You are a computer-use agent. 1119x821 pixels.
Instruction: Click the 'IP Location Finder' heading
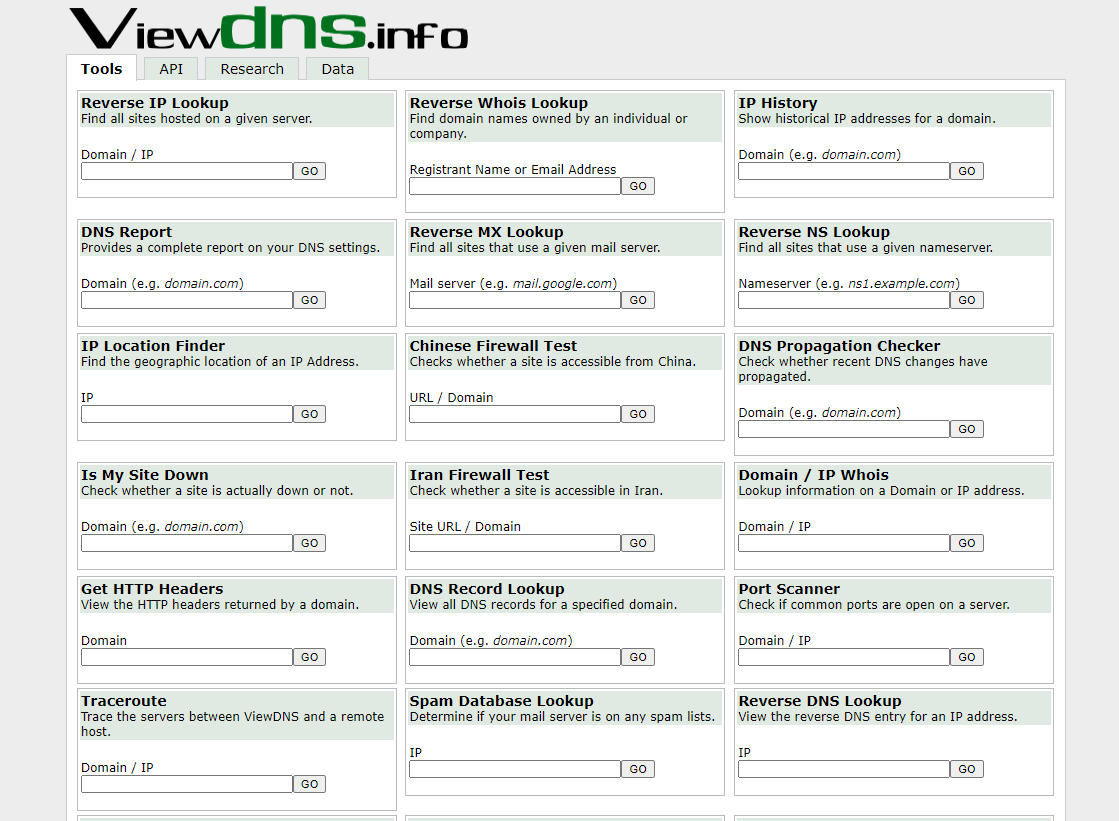153,346
